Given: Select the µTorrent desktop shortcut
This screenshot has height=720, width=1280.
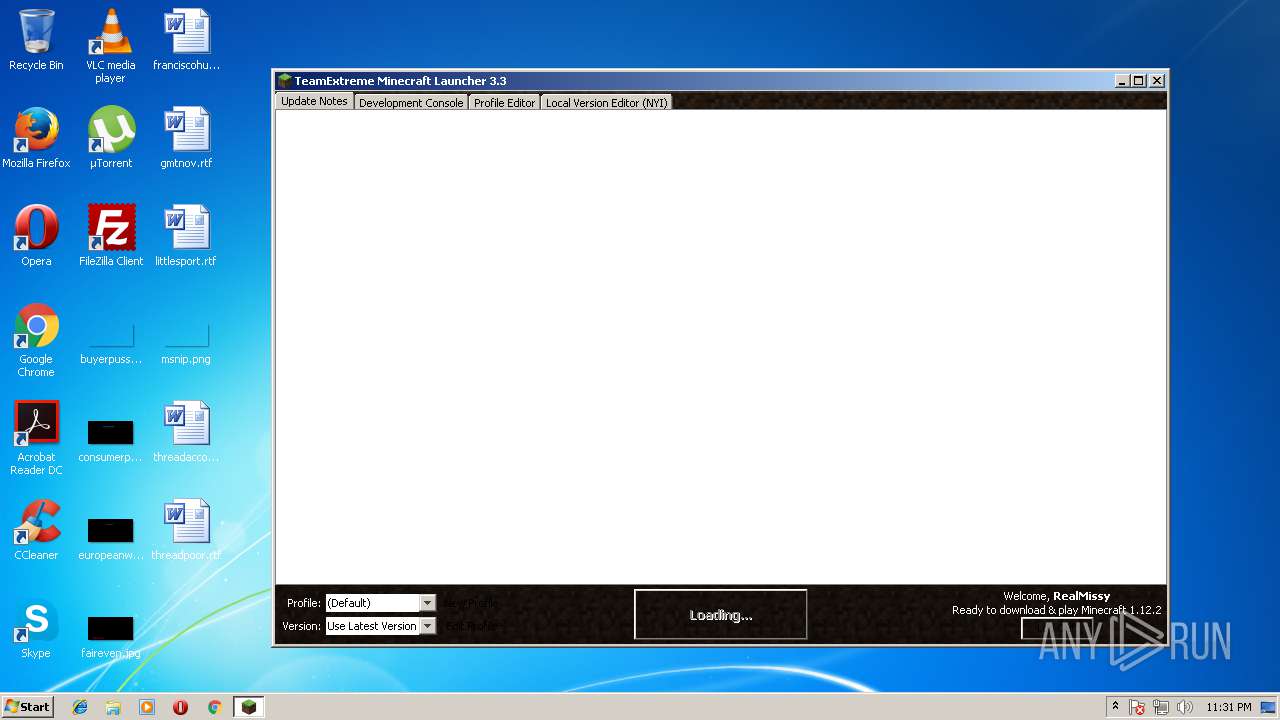Looking at the screenshot, I should tap(110, 138).
